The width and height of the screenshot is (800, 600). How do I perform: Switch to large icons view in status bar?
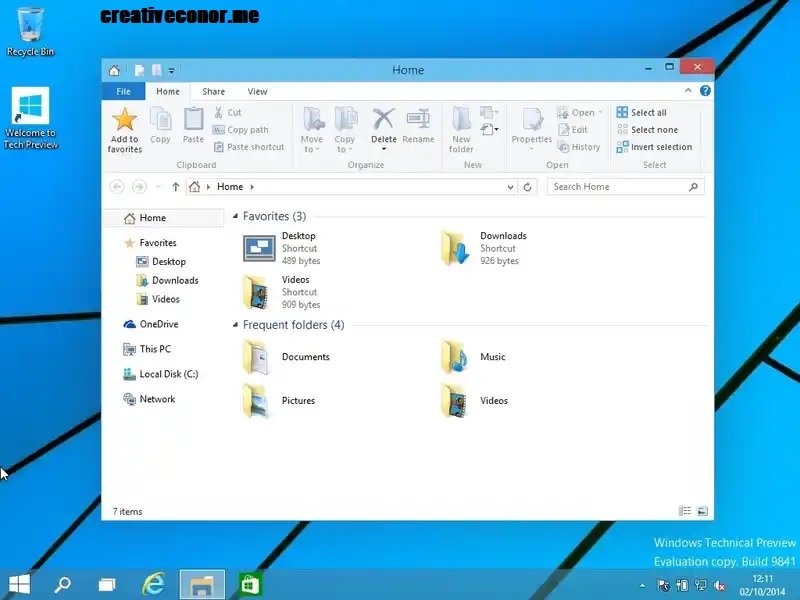(703, 511)
